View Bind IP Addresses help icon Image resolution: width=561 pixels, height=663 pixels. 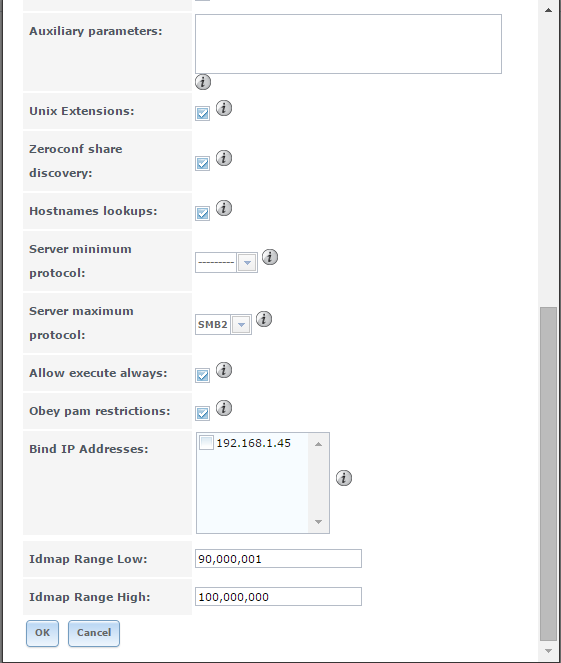pos(344,478)
